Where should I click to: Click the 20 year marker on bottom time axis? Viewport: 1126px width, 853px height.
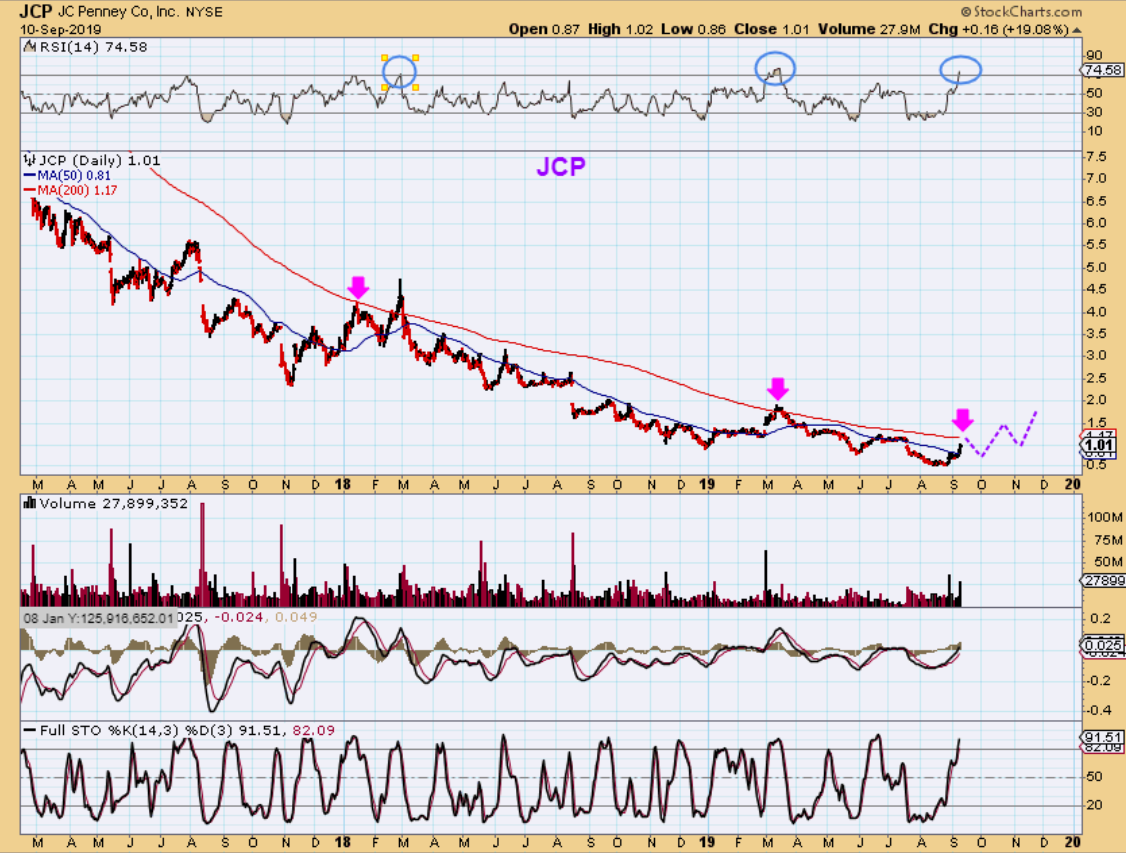point(1071,842)
